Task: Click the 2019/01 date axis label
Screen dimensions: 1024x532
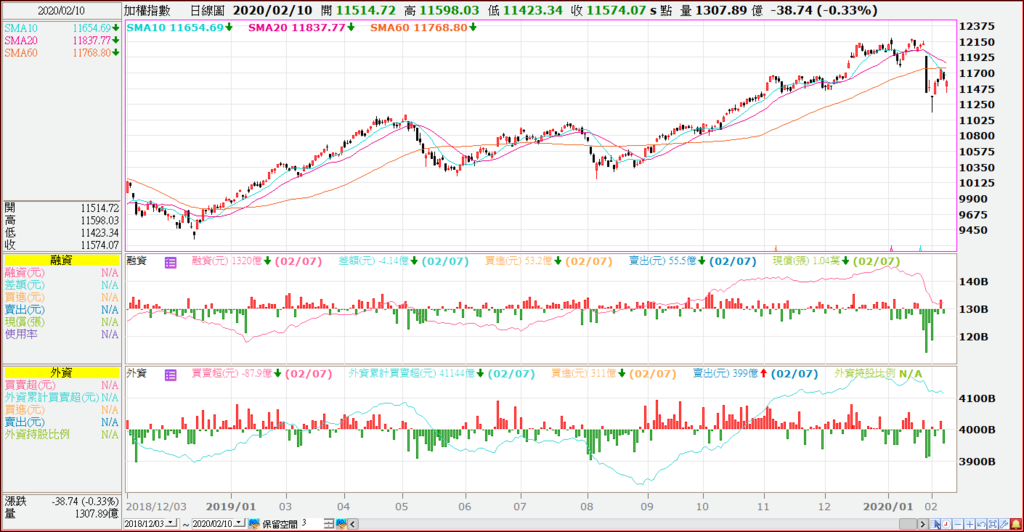Action: point(231,507)
